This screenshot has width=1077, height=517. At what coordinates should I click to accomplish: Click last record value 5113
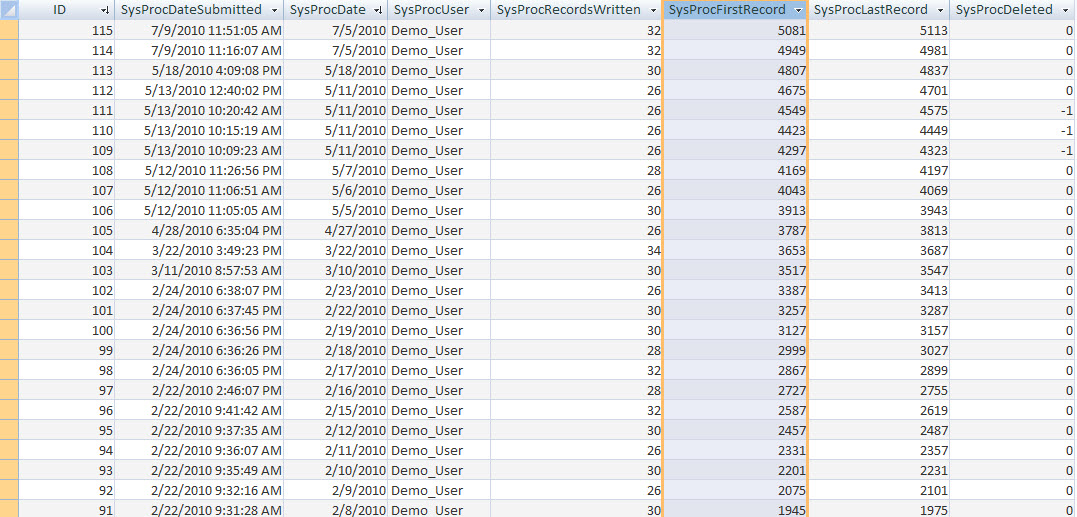click(x=878, y=30)
